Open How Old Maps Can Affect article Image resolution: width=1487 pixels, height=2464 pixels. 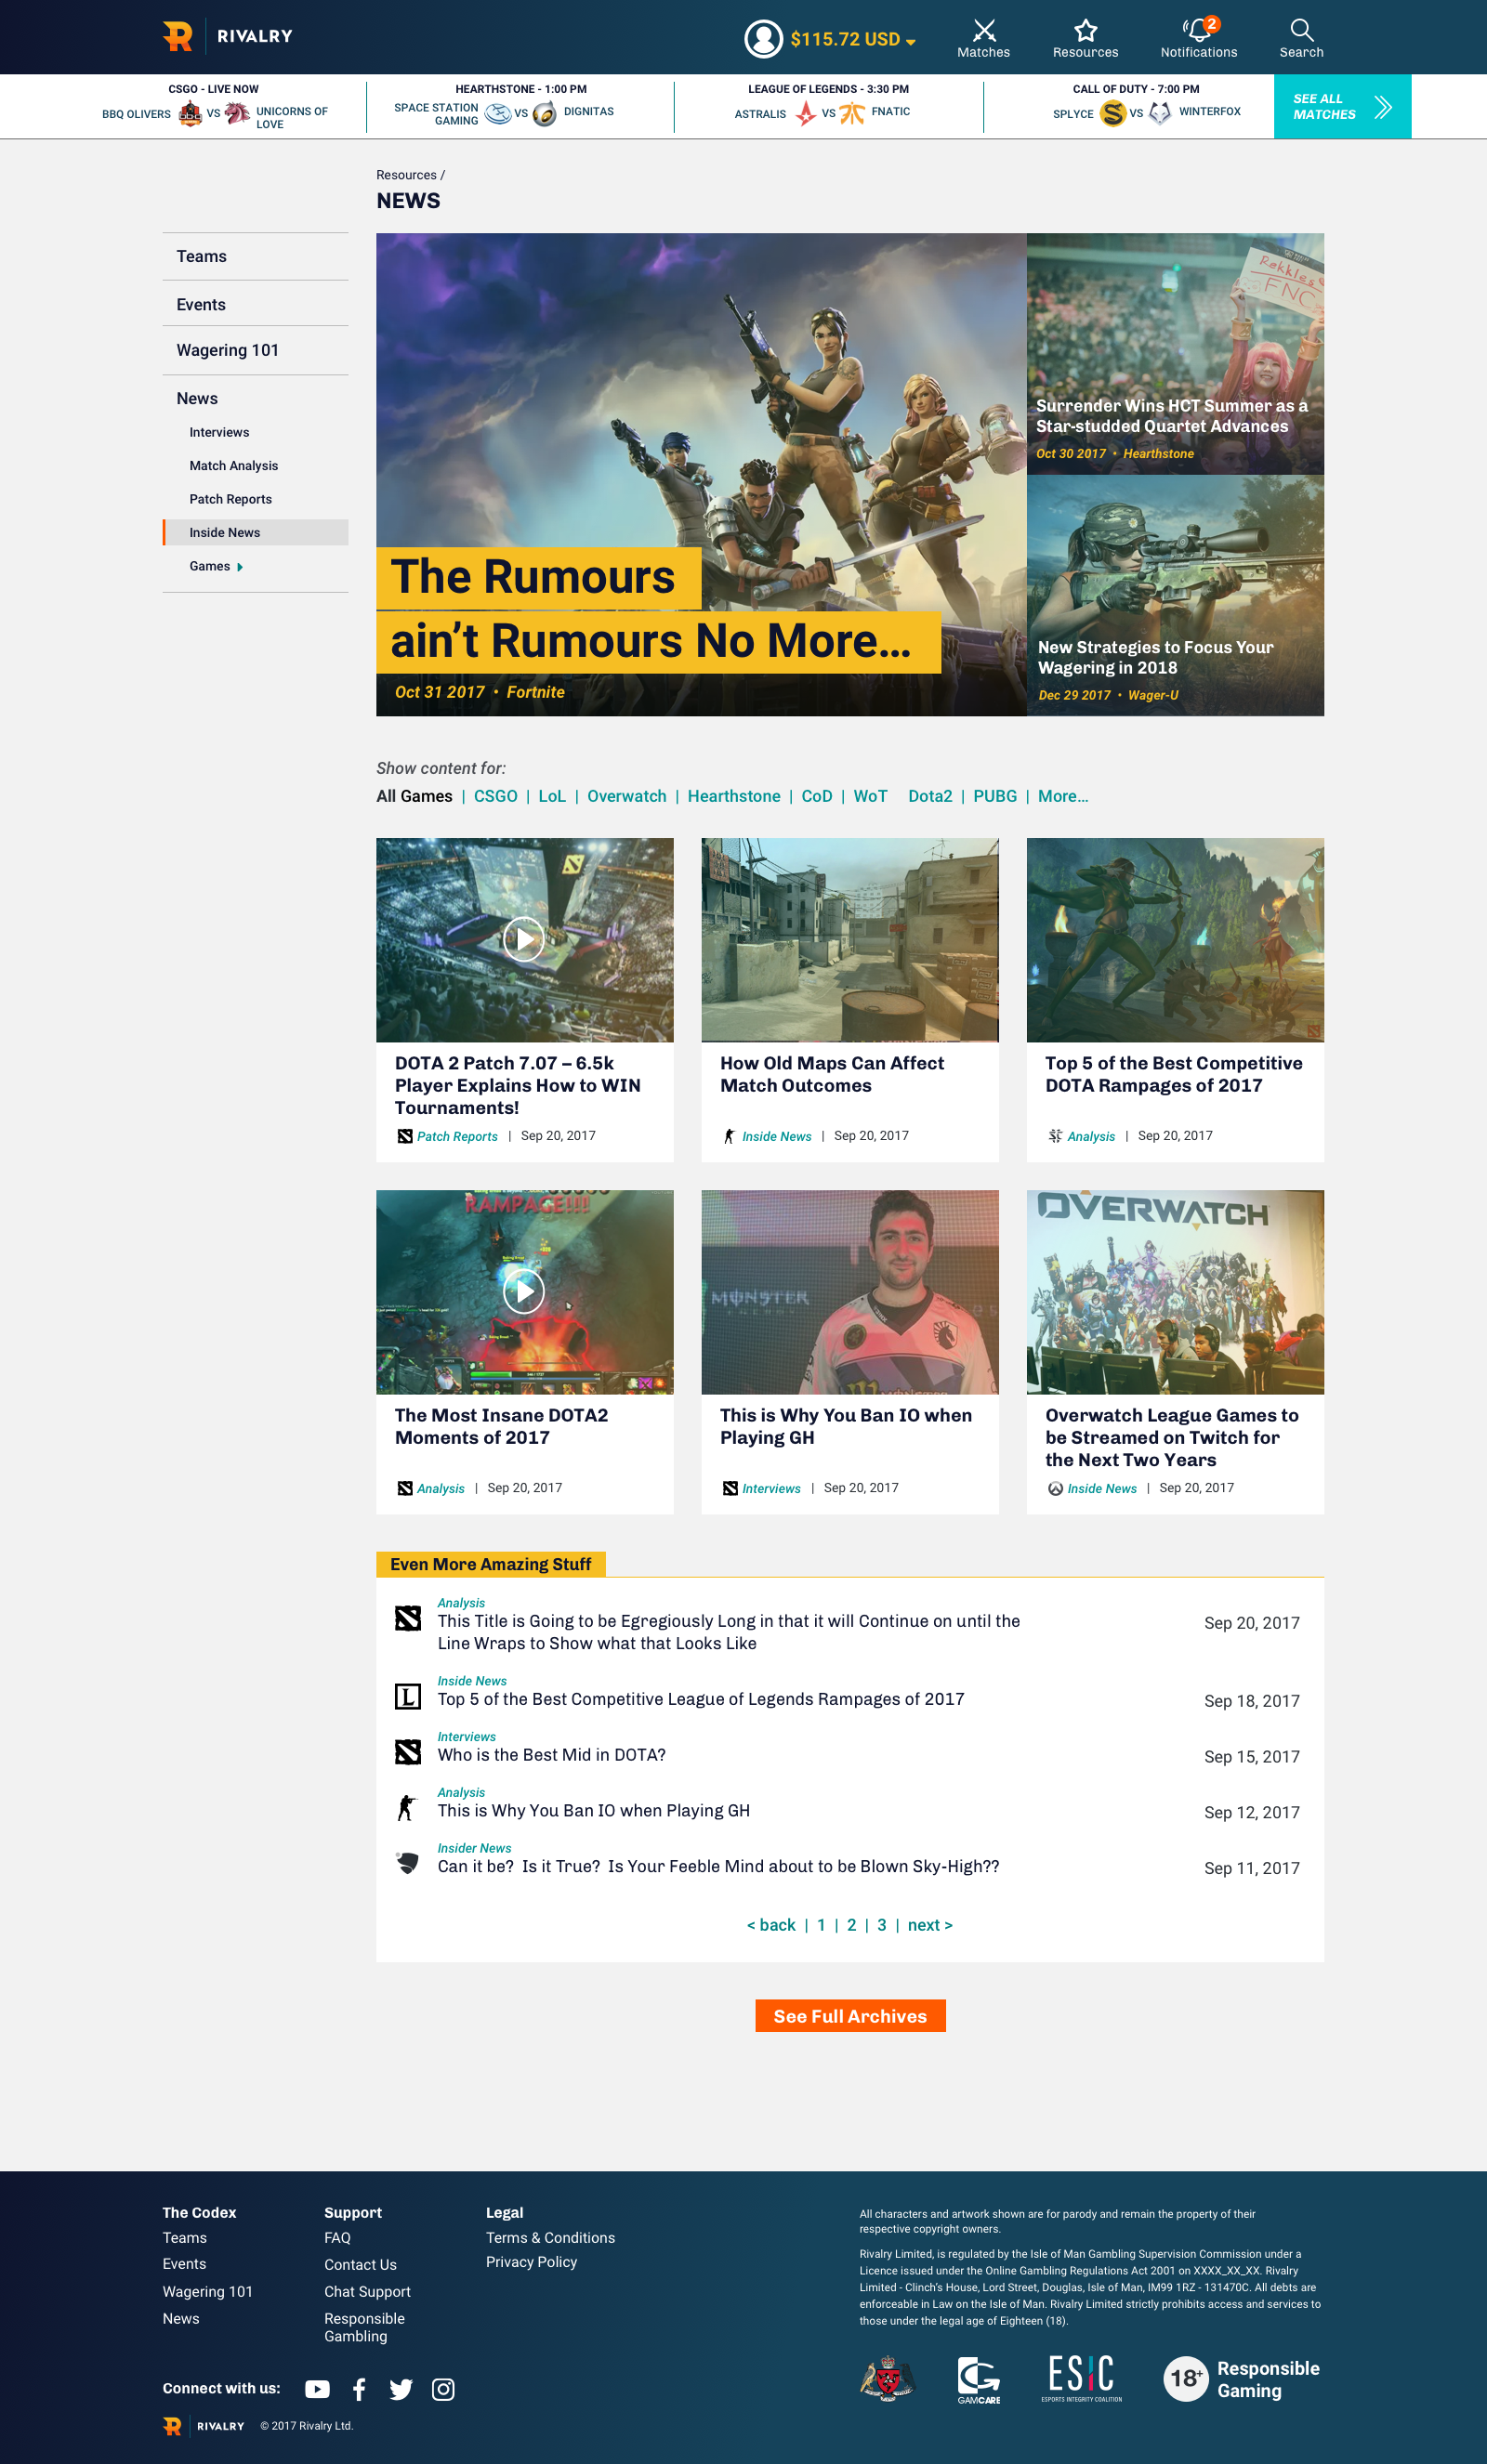[850, 1000]
